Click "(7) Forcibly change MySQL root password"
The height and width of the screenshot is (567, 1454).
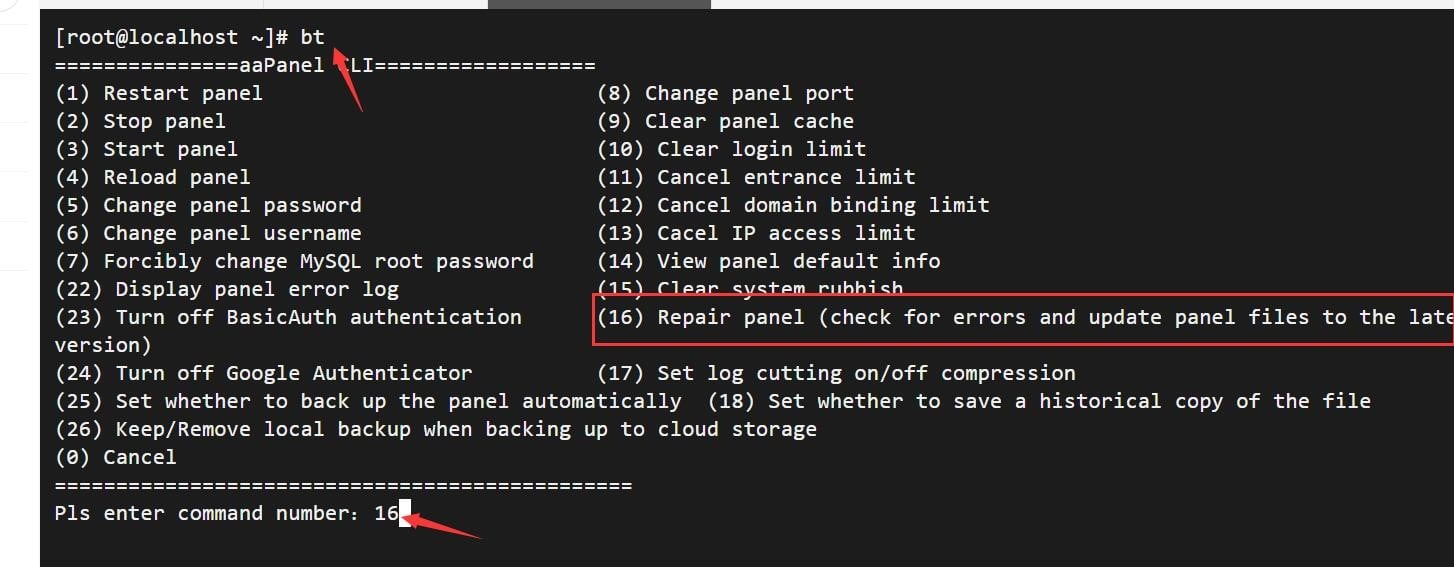coord(294,261)
